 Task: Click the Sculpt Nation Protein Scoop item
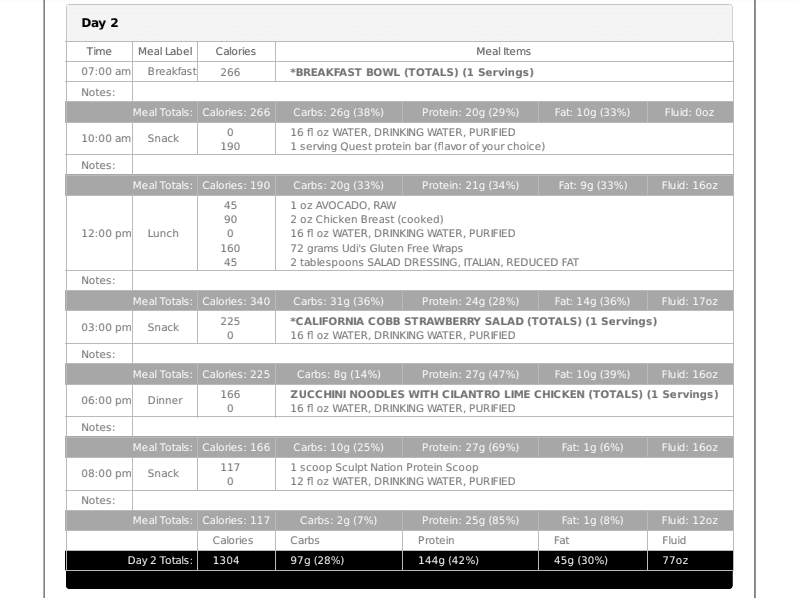coord(384,467)
